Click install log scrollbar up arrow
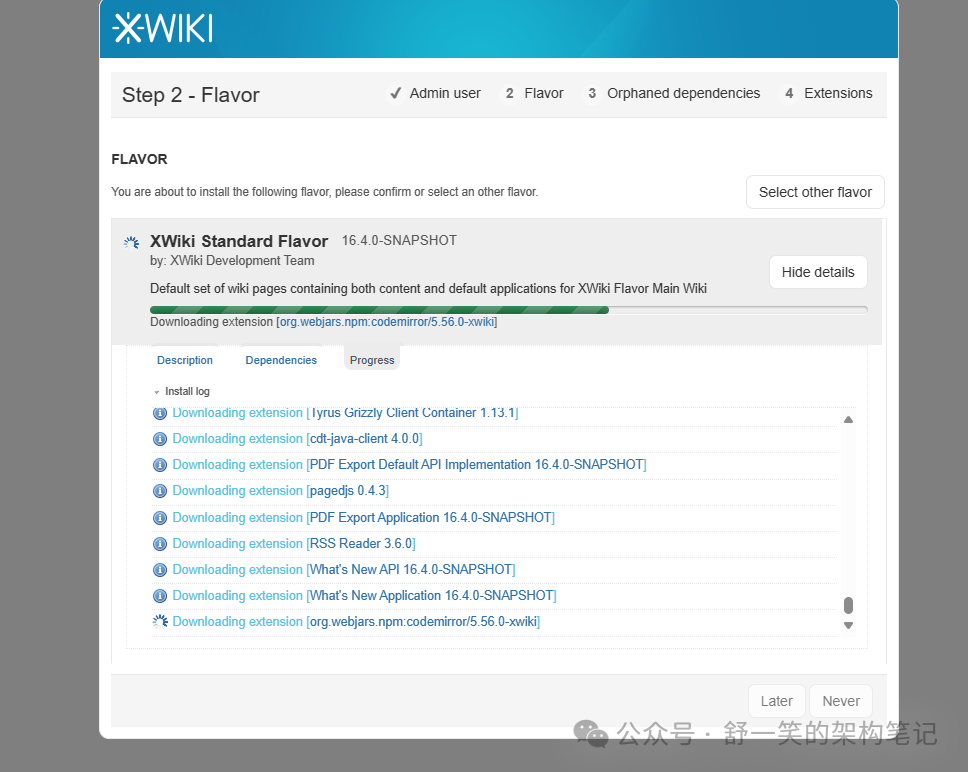Viewport: 968px width, 772px height. pos(848,420)
